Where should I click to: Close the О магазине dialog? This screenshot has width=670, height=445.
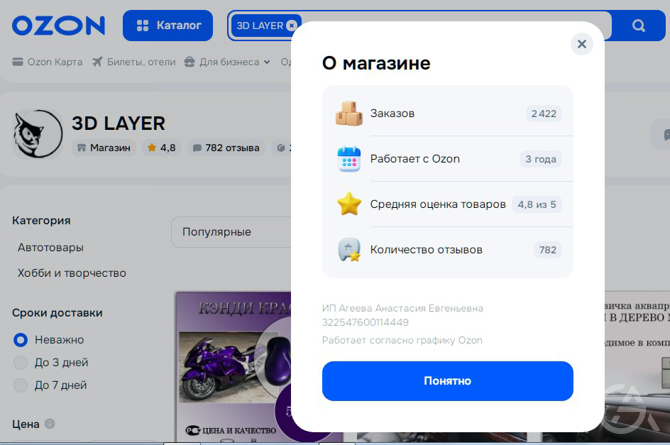[582, 44]
